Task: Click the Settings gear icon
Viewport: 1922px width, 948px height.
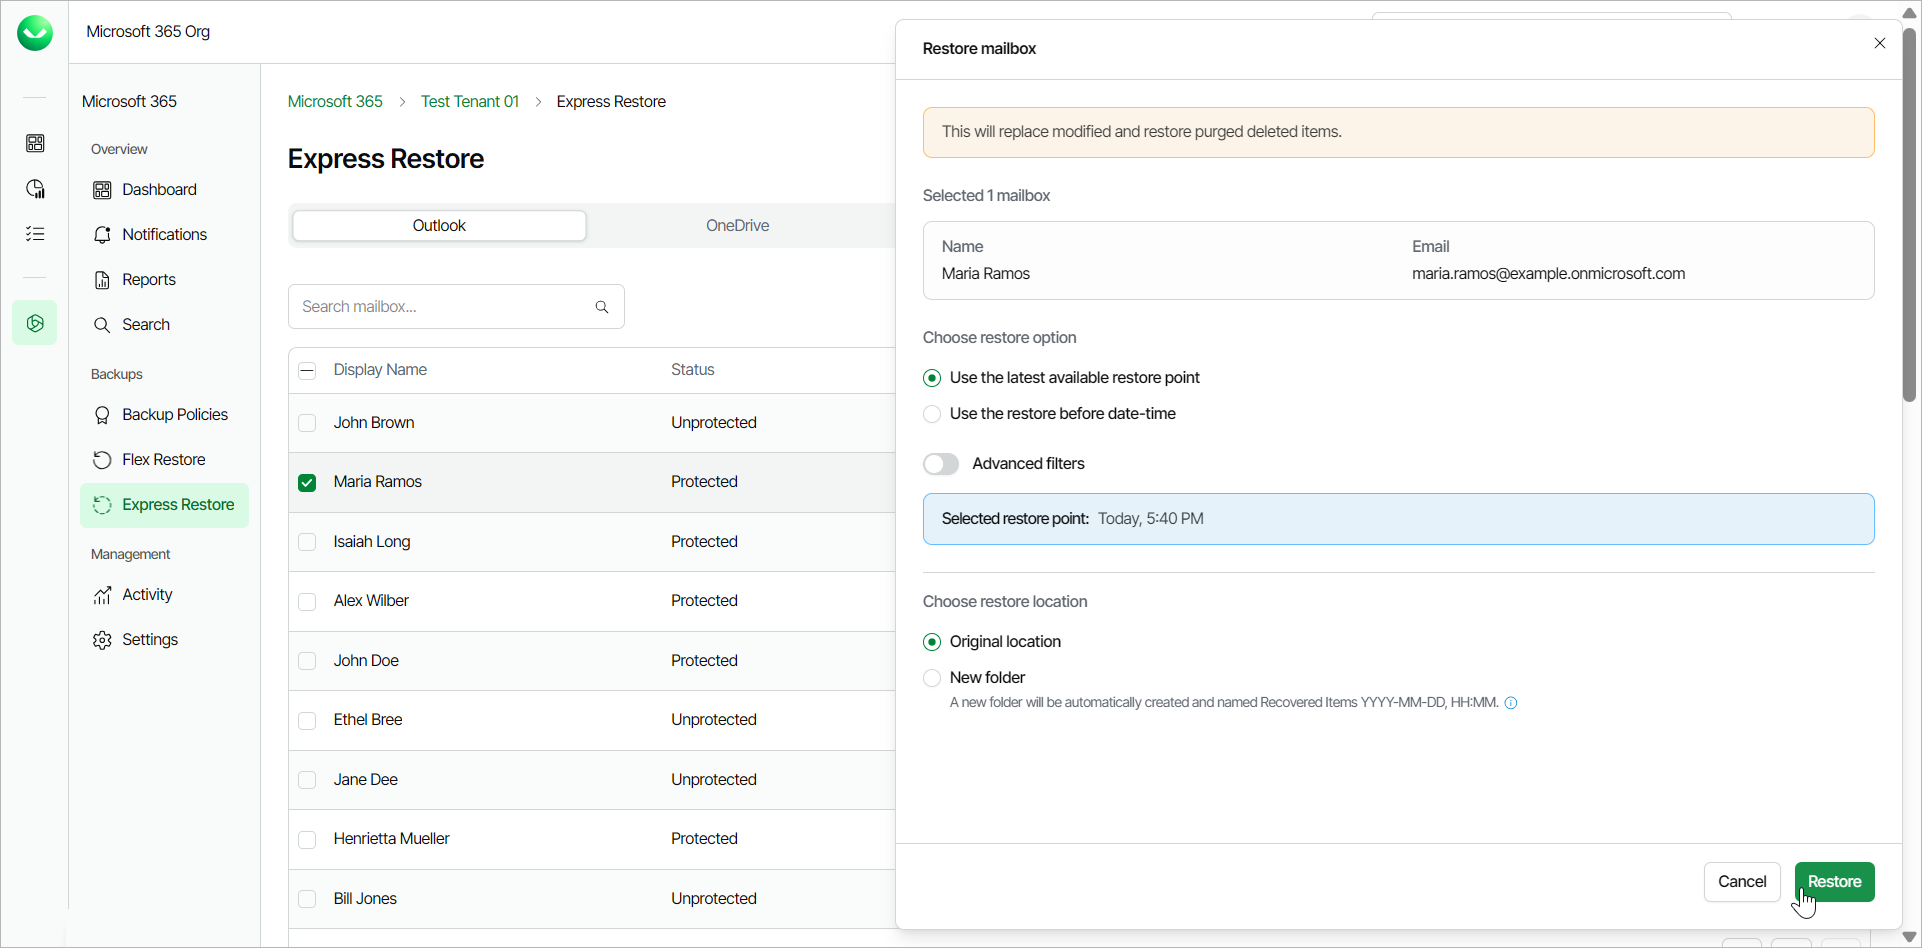Action: [x=102, y=640]
